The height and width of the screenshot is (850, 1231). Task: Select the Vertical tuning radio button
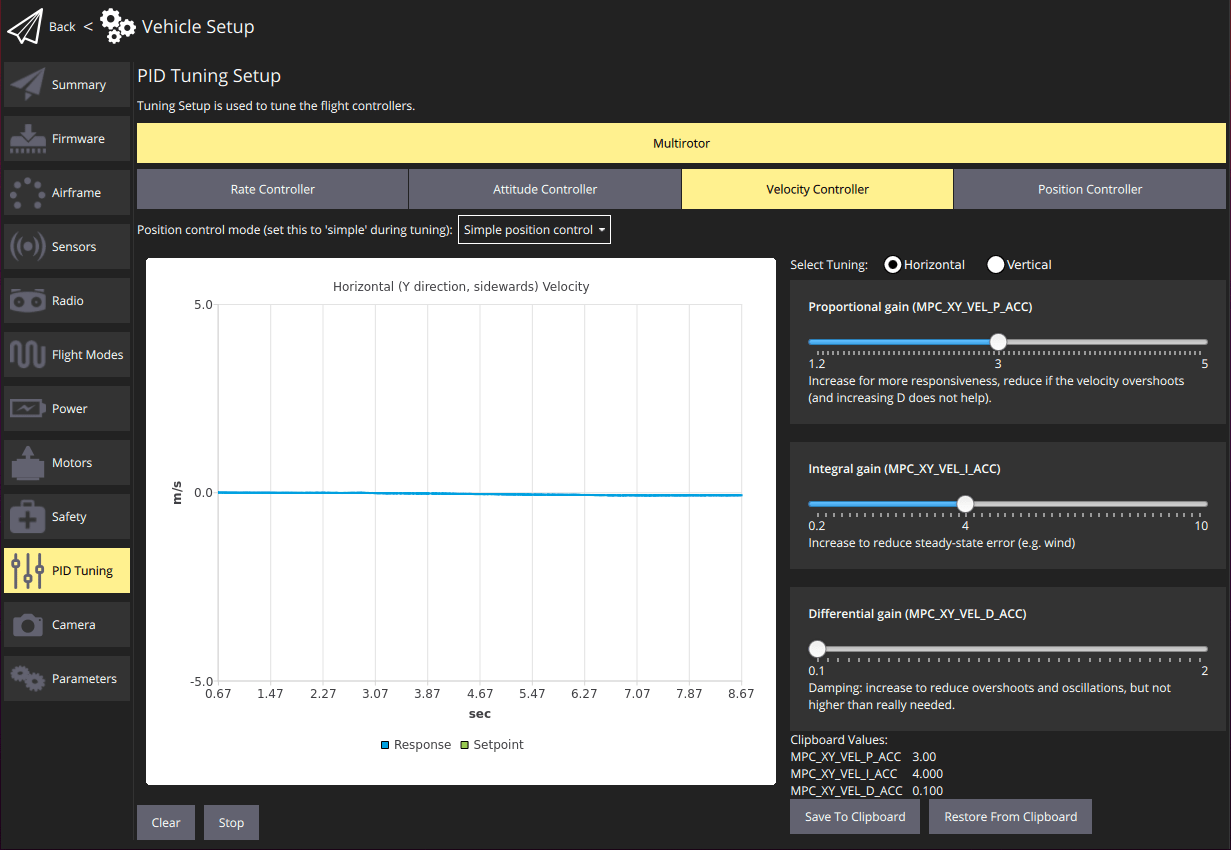[996, 265]
